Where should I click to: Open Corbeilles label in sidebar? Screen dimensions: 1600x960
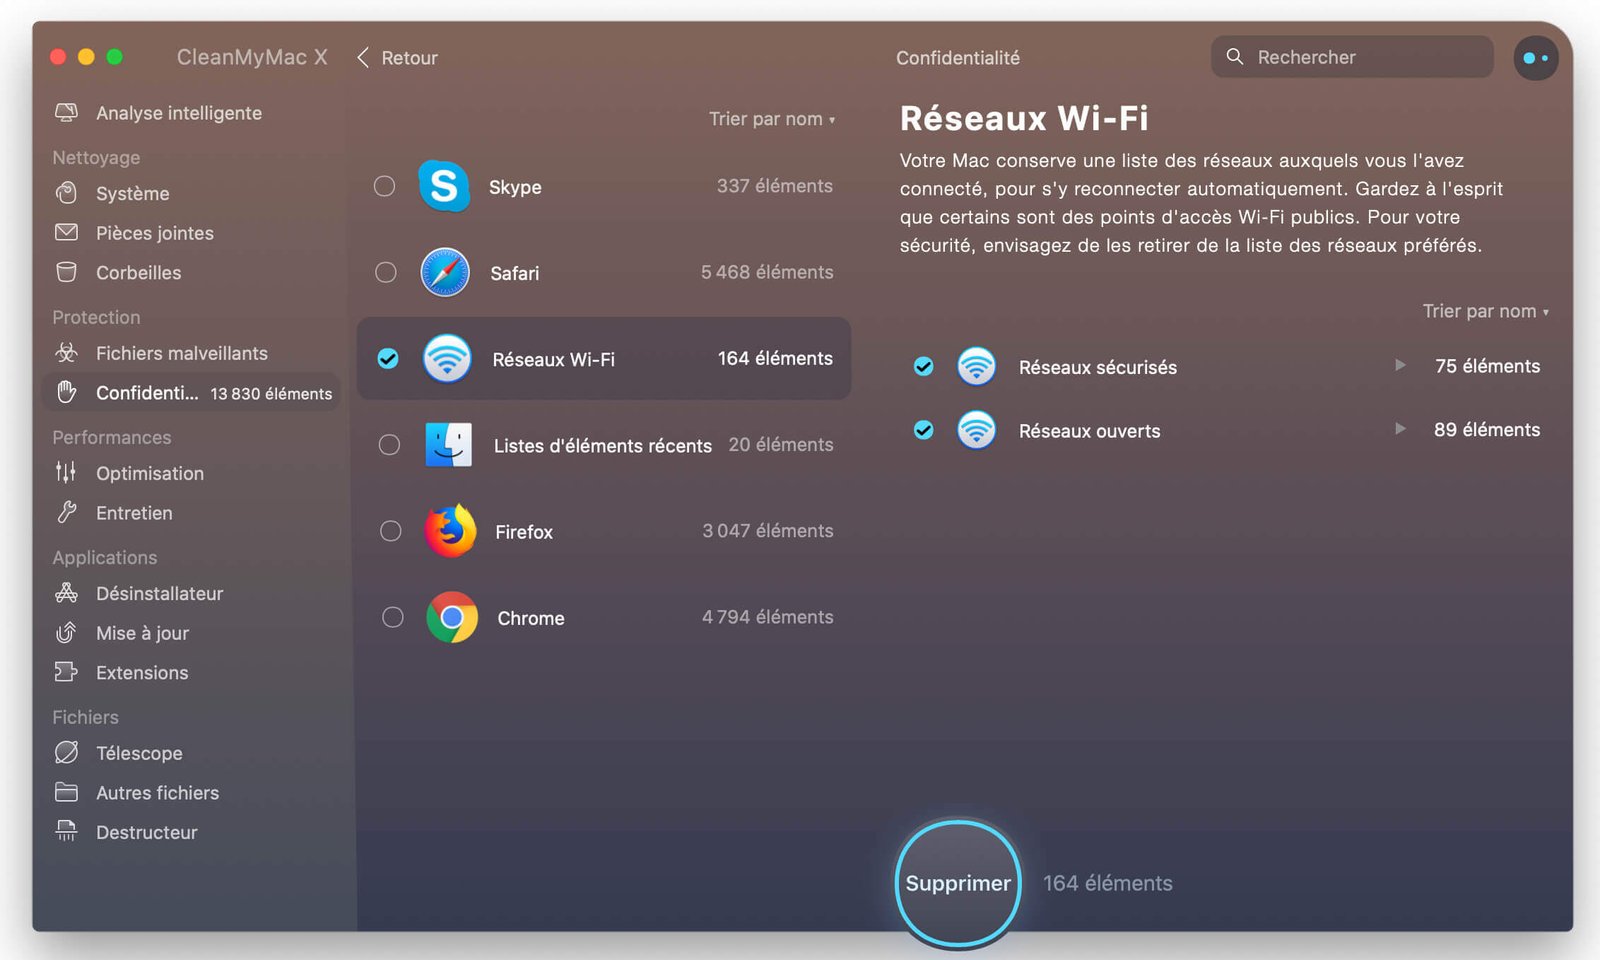[139, 273]
